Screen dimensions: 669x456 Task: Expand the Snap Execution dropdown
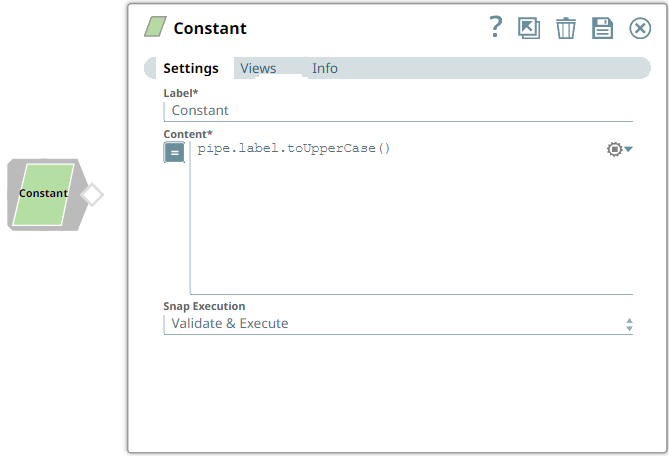click(x=397, y=324)
